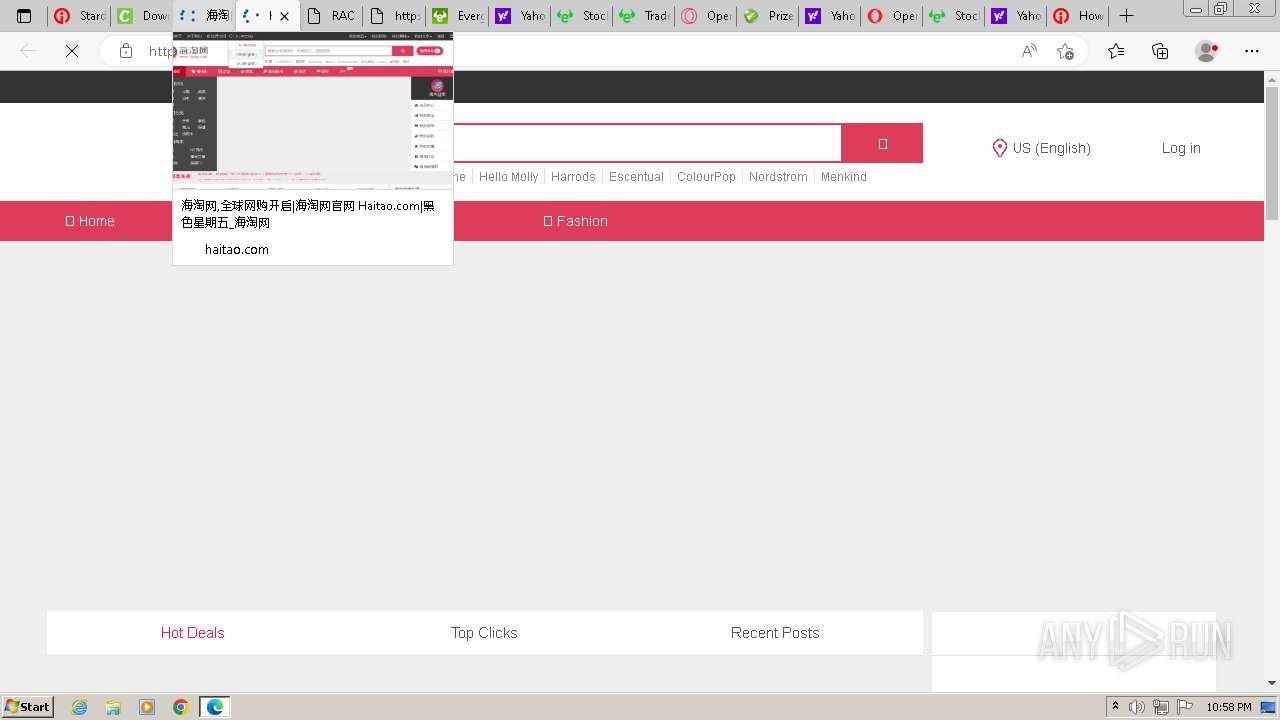Open File Explorer from taskbar
The image size is (1280, 720).
(x=113, y=707)
